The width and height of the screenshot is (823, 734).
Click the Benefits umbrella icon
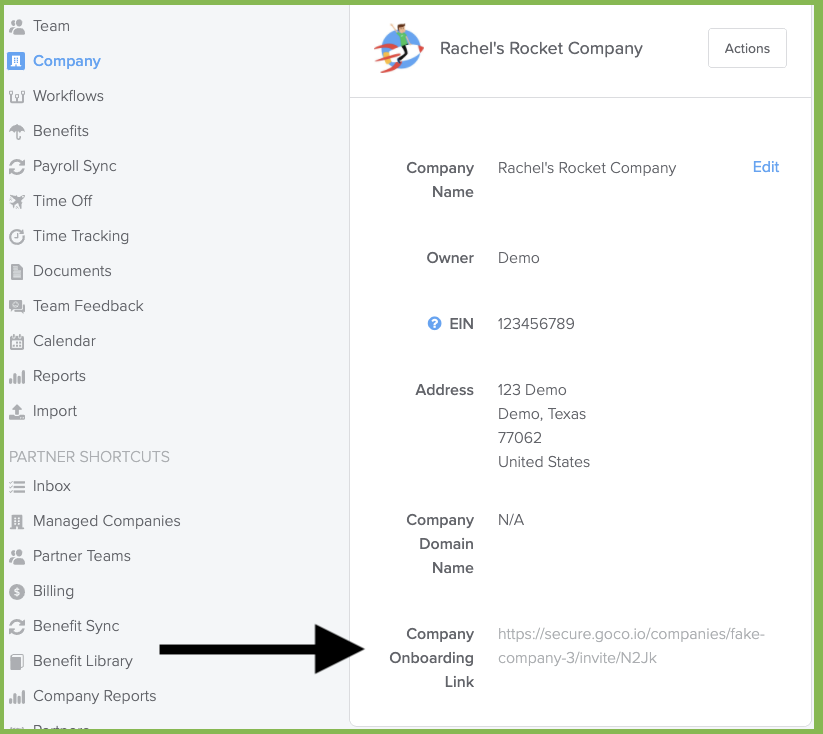click(x=17, y=131)
